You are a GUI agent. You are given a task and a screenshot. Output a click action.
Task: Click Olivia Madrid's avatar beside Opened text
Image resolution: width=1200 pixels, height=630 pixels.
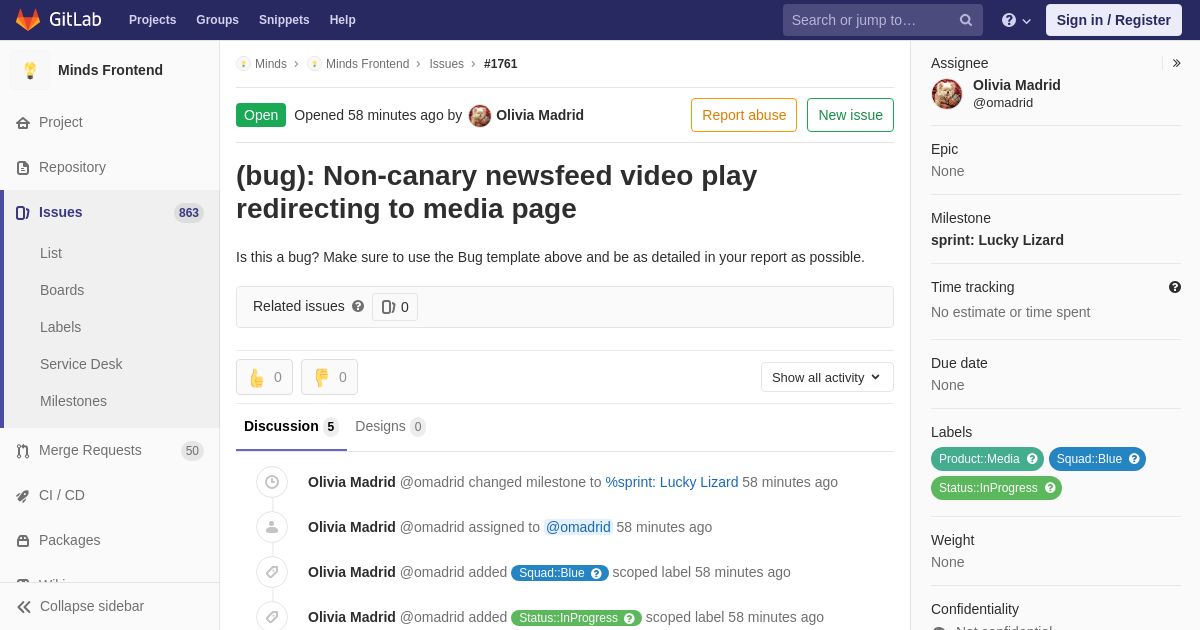click(x=480, y=115)
